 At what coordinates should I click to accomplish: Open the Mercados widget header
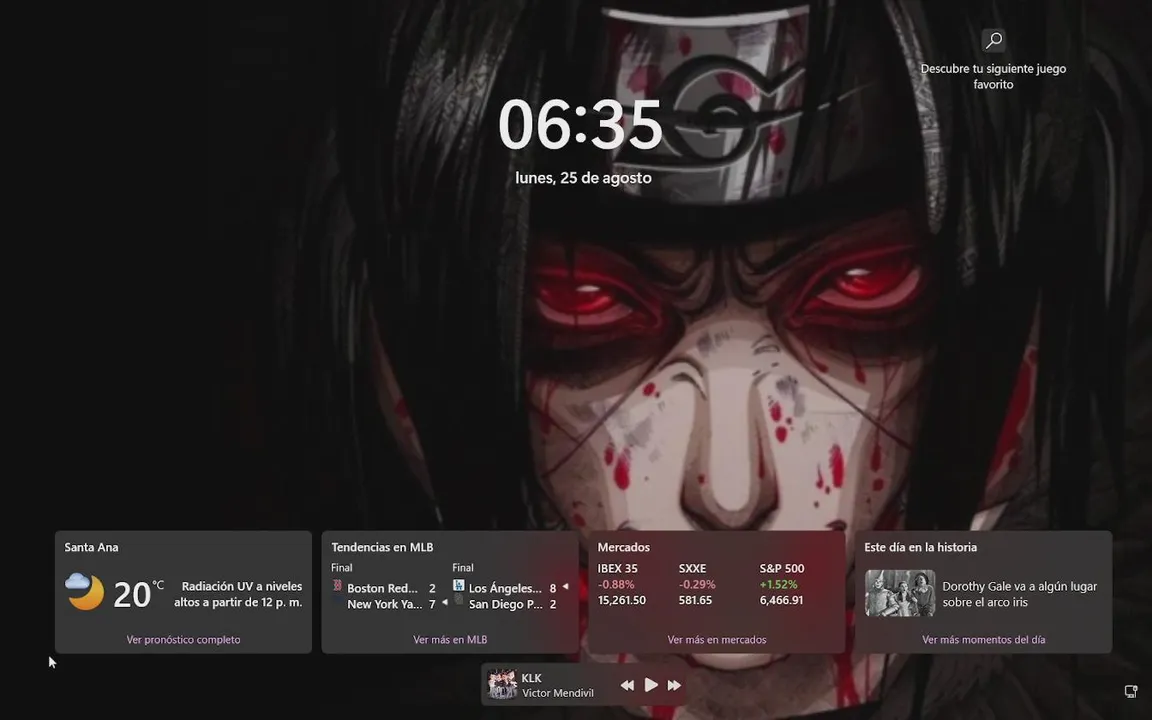pyautogui.click(x=624, y=547)
